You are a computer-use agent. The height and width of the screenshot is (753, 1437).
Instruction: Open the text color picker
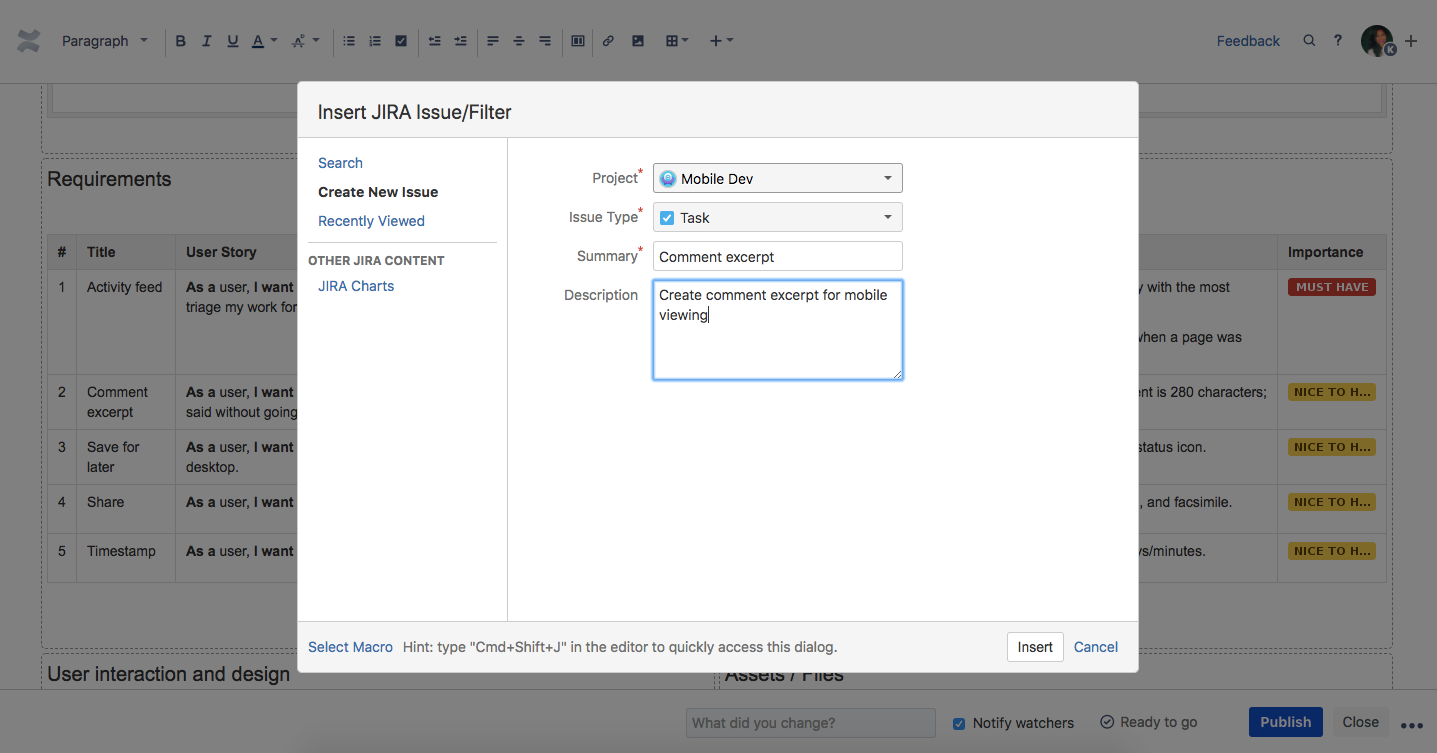(x=264, y=41)
